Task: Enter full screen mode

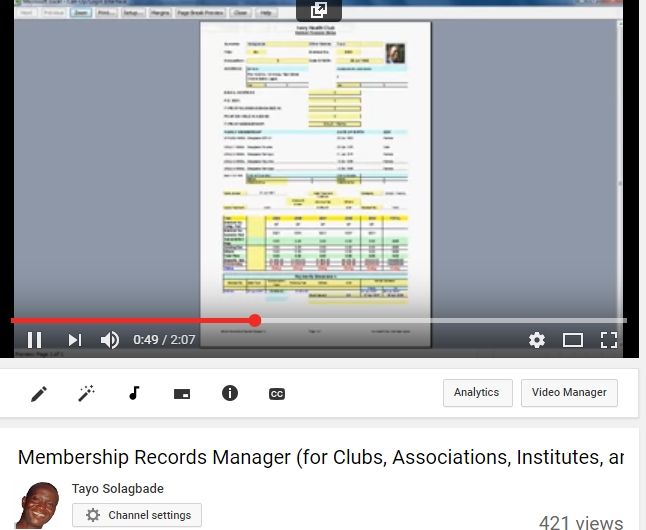Action: 609,340
